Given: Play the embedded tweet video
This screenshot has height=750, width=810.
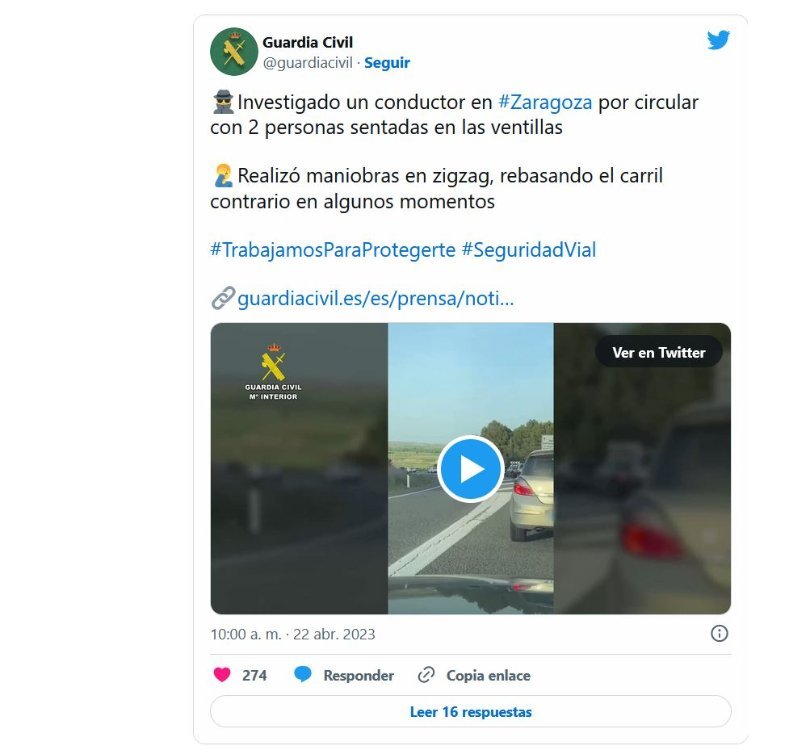Looking at the screenshot, I should click(x=470, y=468).
